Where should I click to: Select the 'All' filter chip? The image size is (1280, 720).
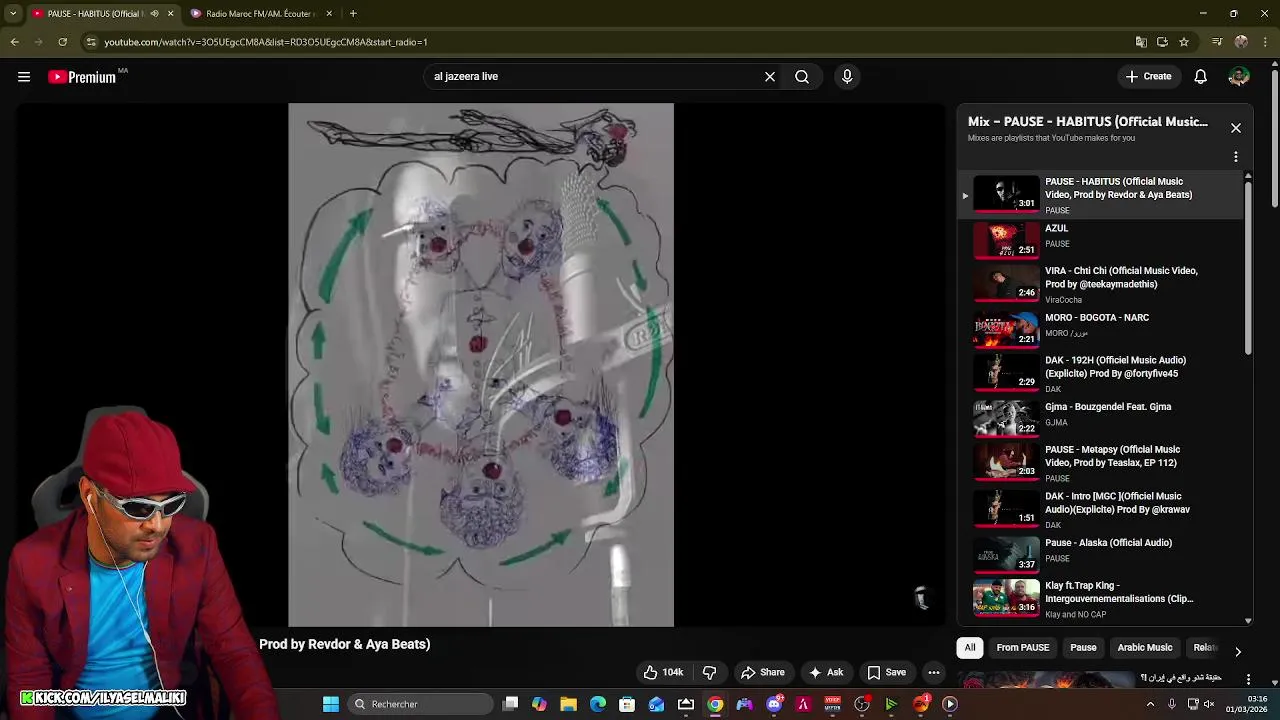point(969,648)
